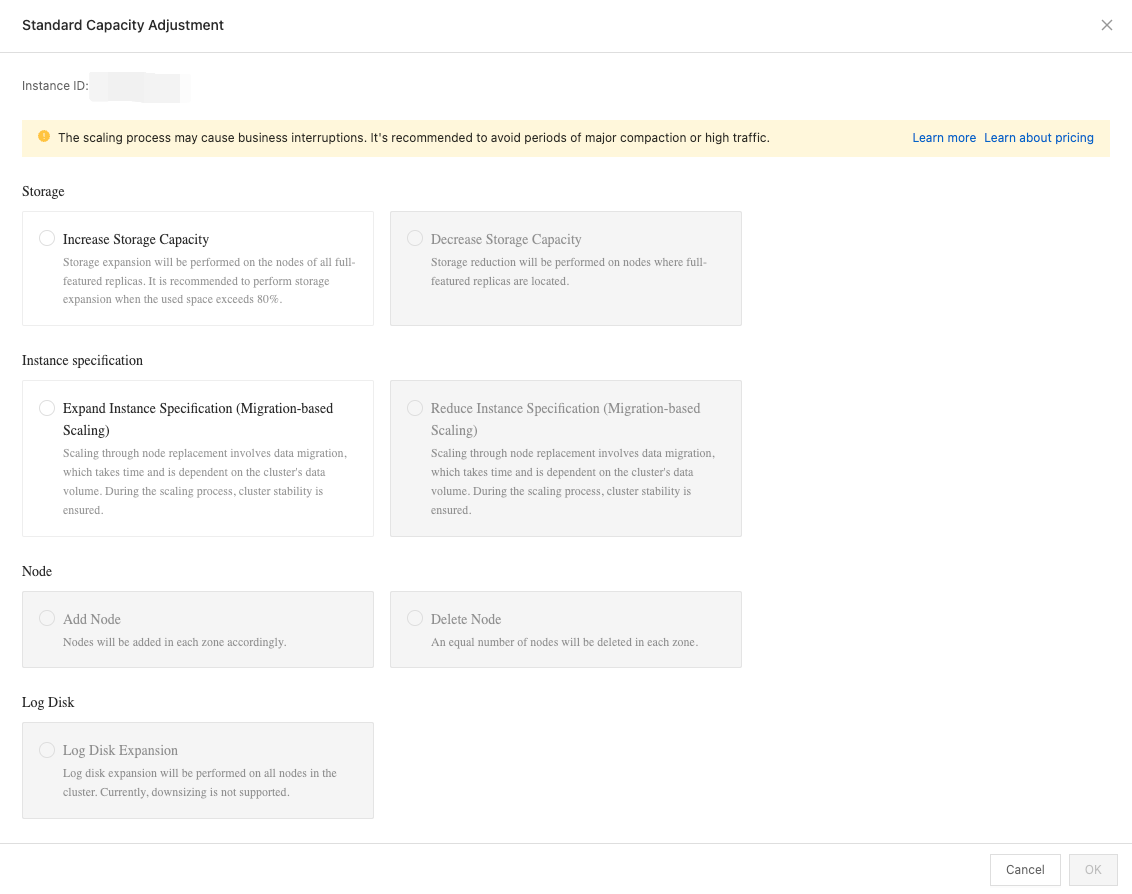Close the Standard Capacity Adjustment dialog
The width and height of the screenshot is (1132, 894).
pyautogui.click(x=1106, y=25)
